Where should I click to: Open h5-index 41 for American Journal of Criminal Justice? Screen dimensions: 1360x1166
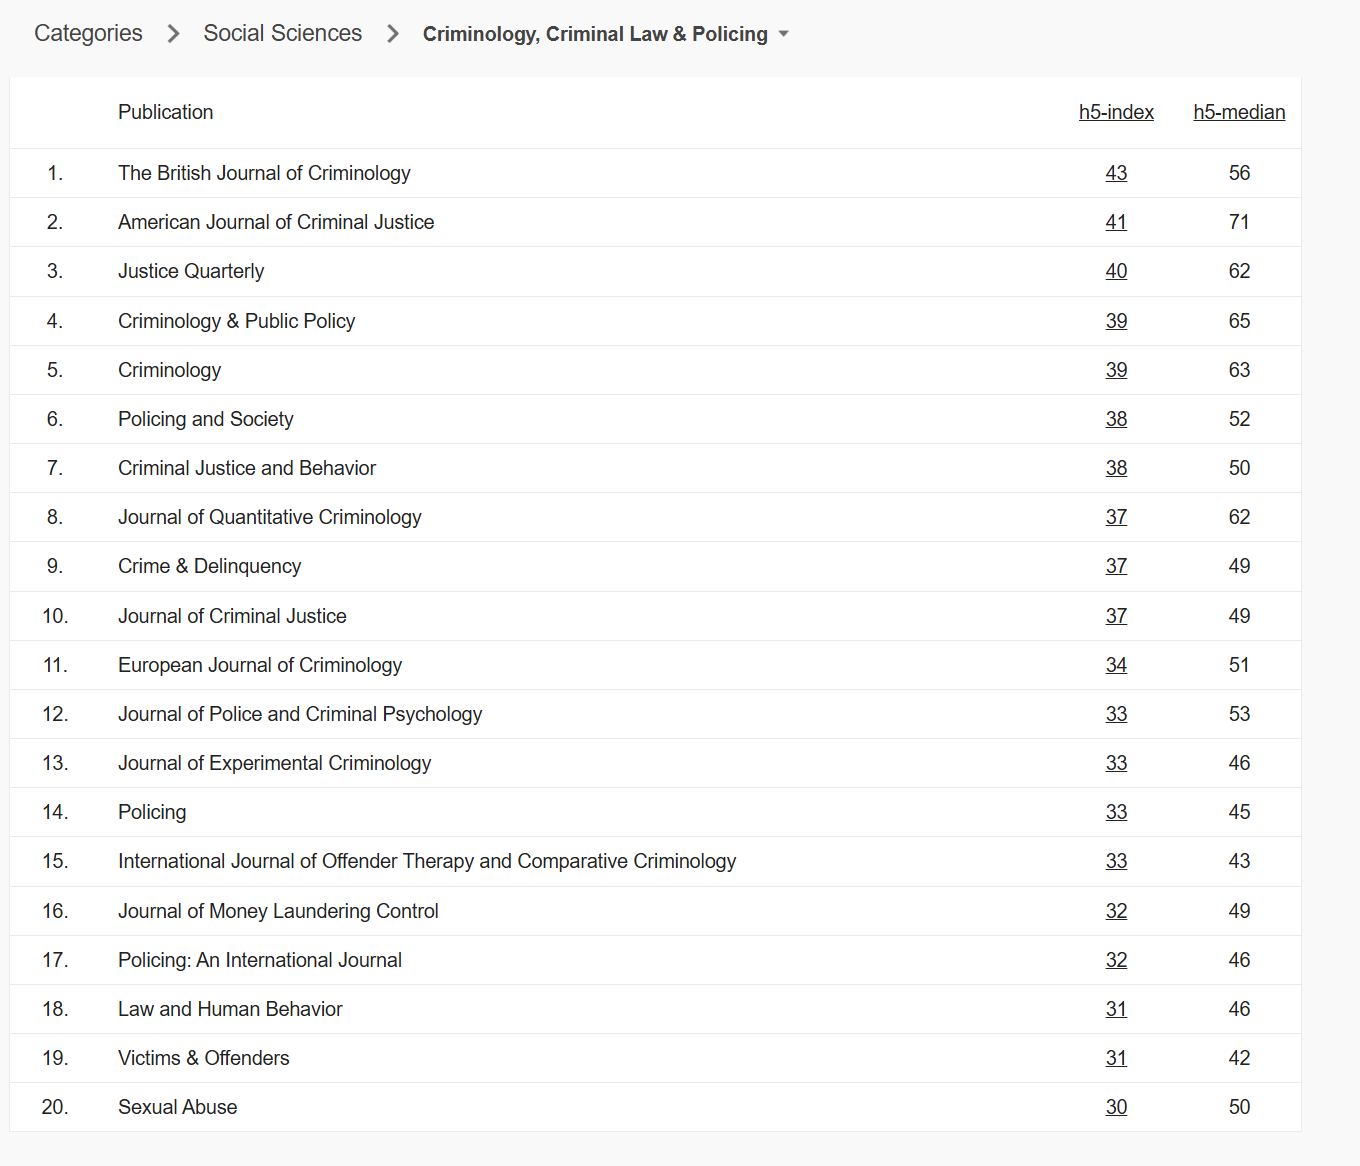[1116, 222]
